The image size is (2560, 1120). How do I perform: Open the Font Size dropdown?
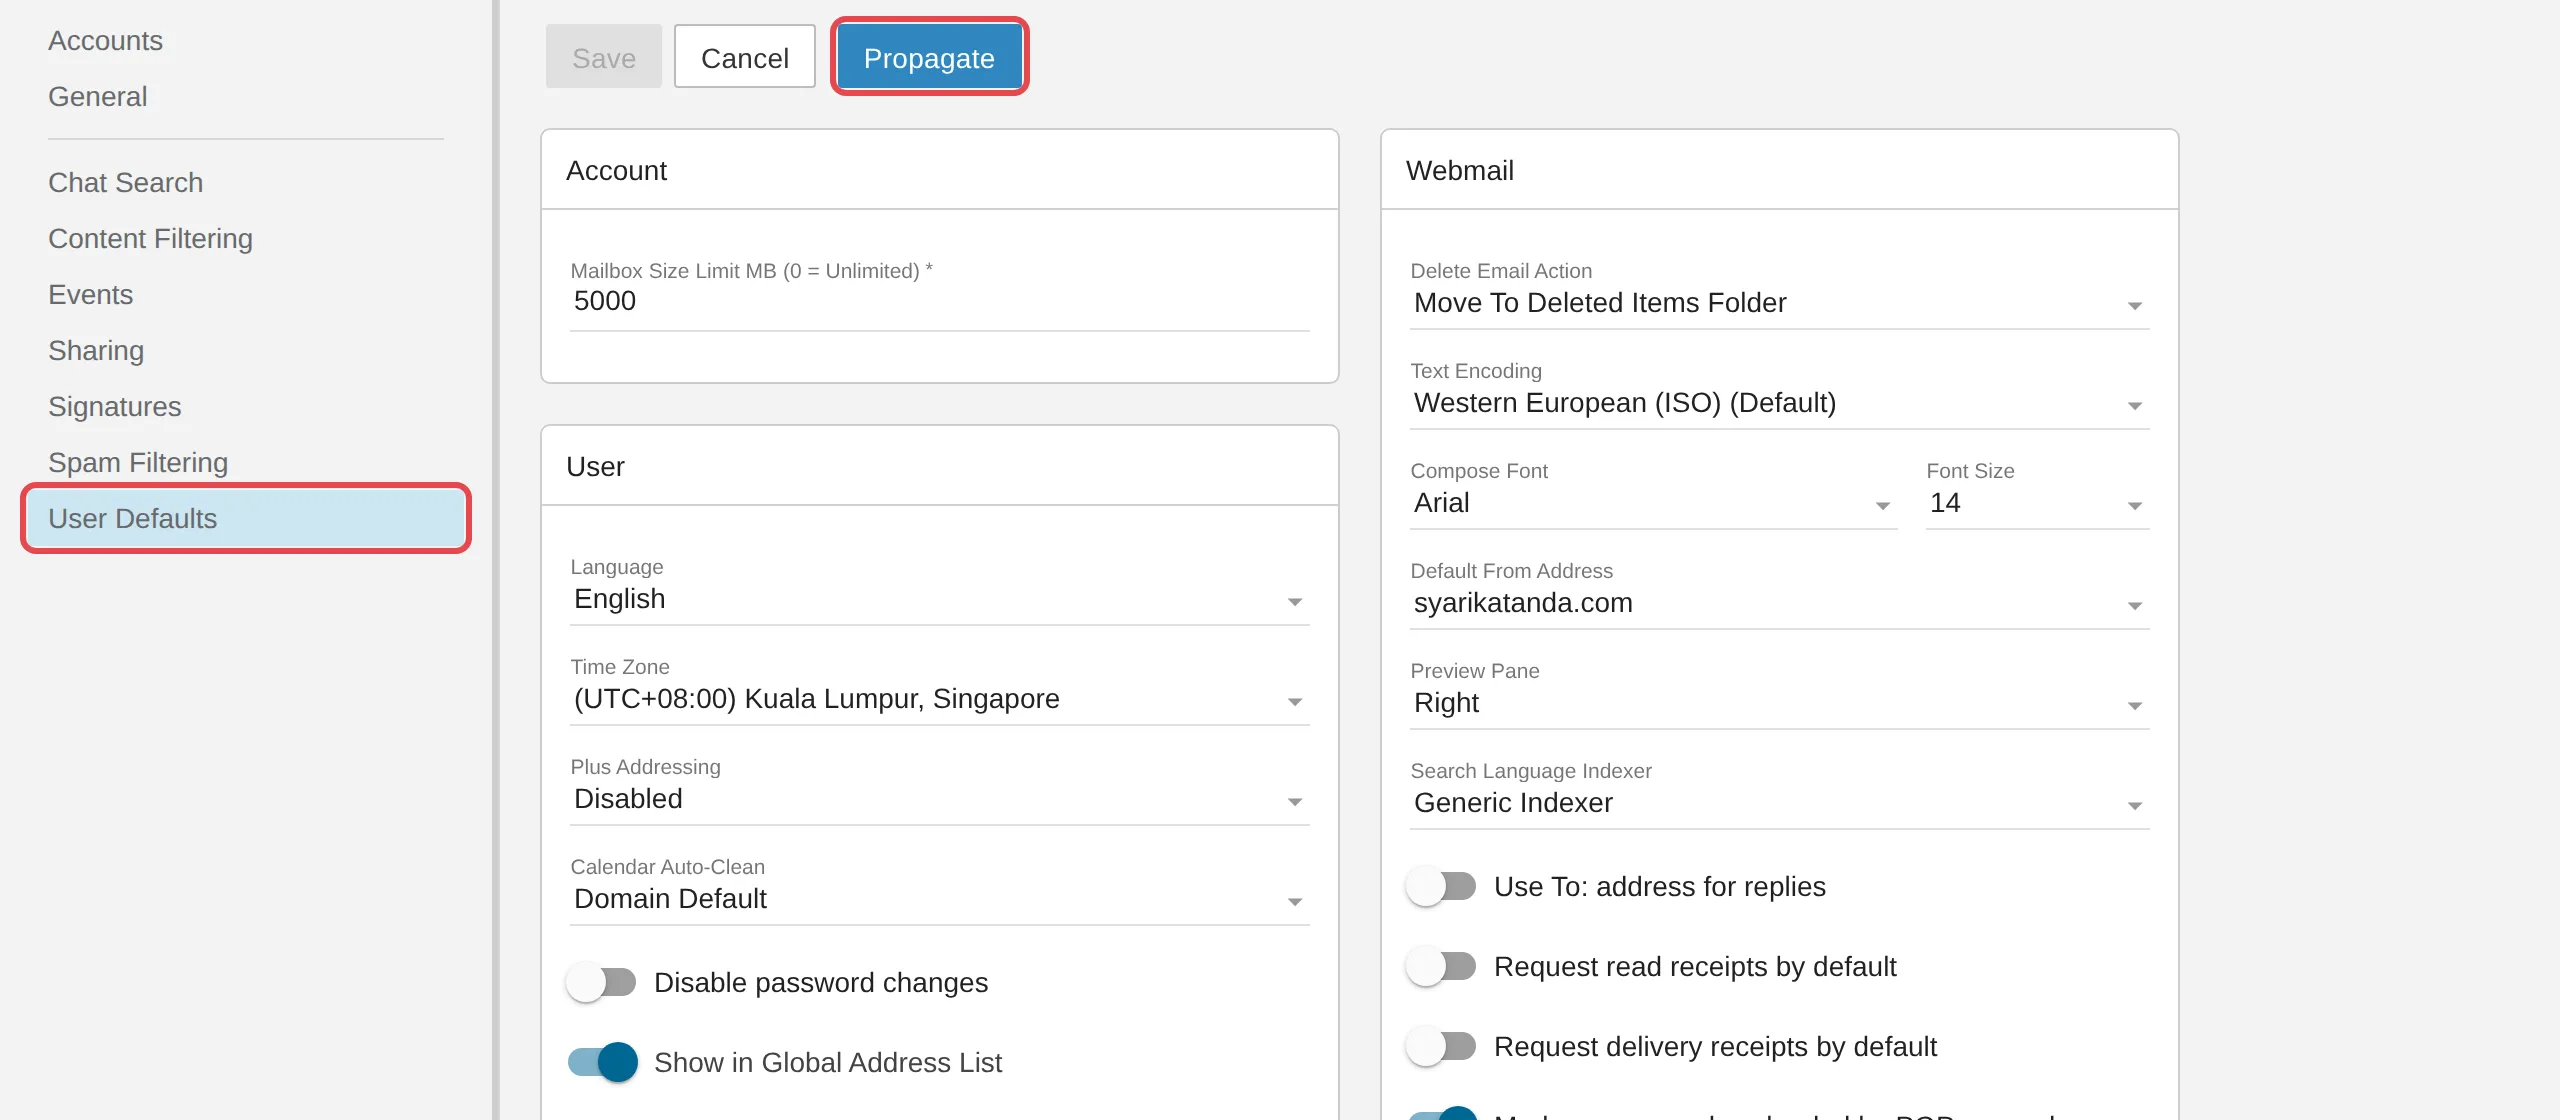click(2037, 503)
